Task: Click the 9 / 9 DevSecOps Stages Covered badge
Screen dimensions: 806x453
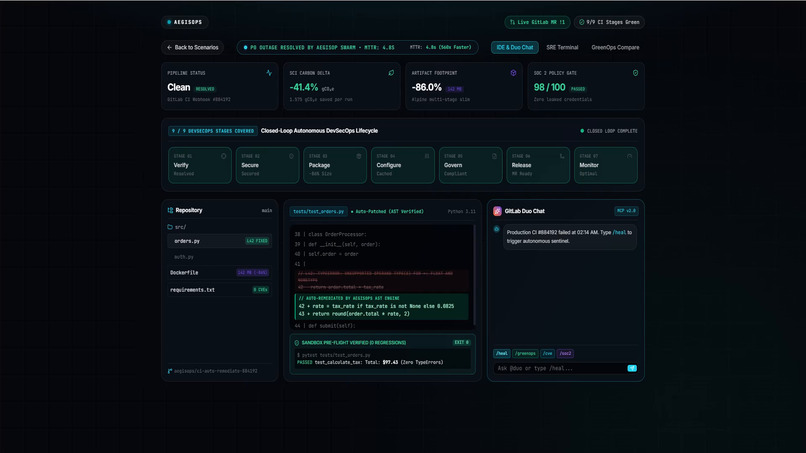Action: (213, 131)
